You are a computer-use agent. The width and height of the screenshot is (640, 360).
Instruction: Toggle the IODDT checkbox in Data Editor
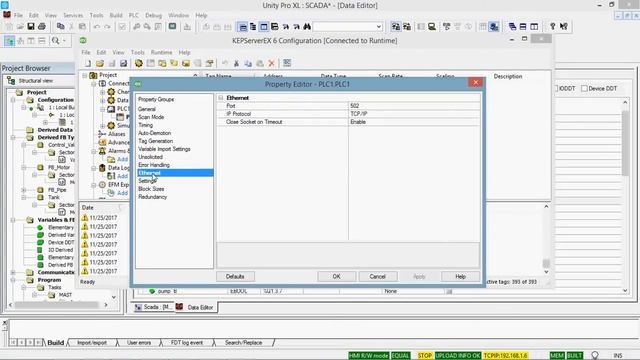pos(556,88)
